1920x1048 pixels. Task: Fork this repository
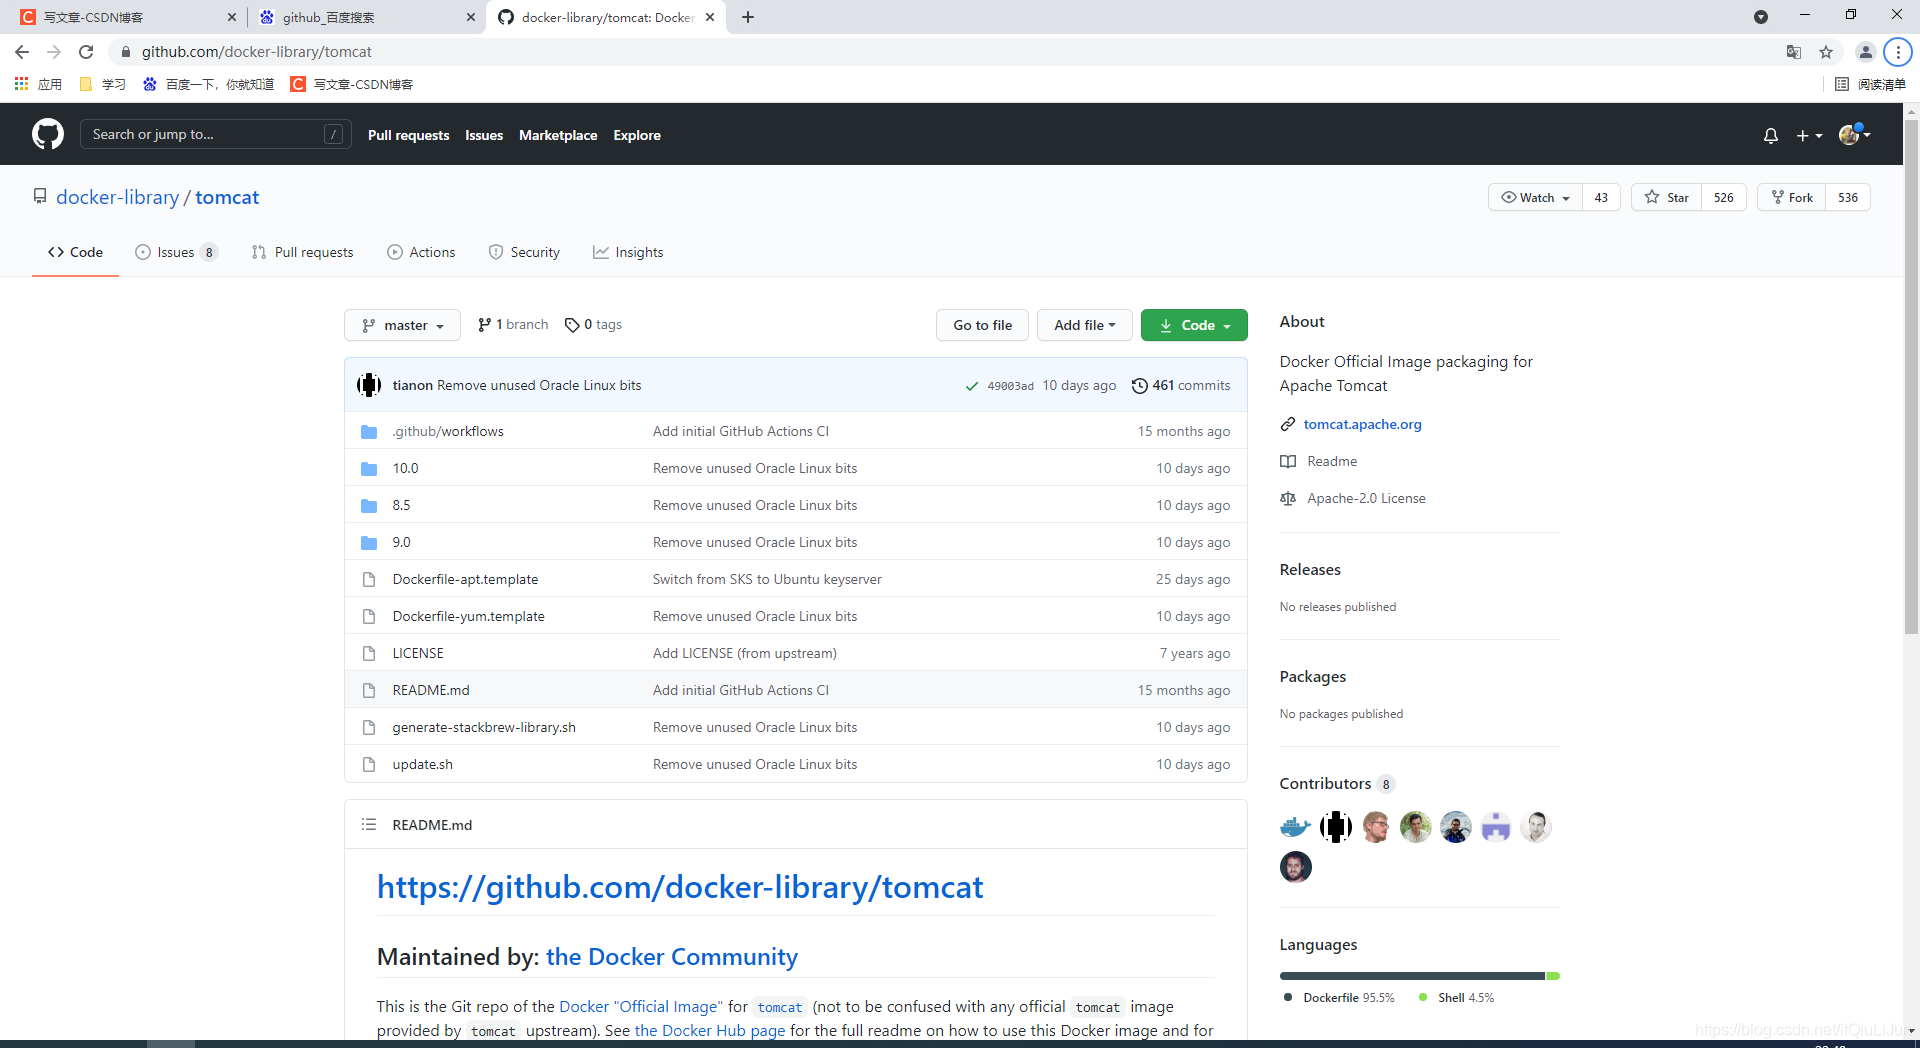pyautogui.click(x=1792, y=197)
